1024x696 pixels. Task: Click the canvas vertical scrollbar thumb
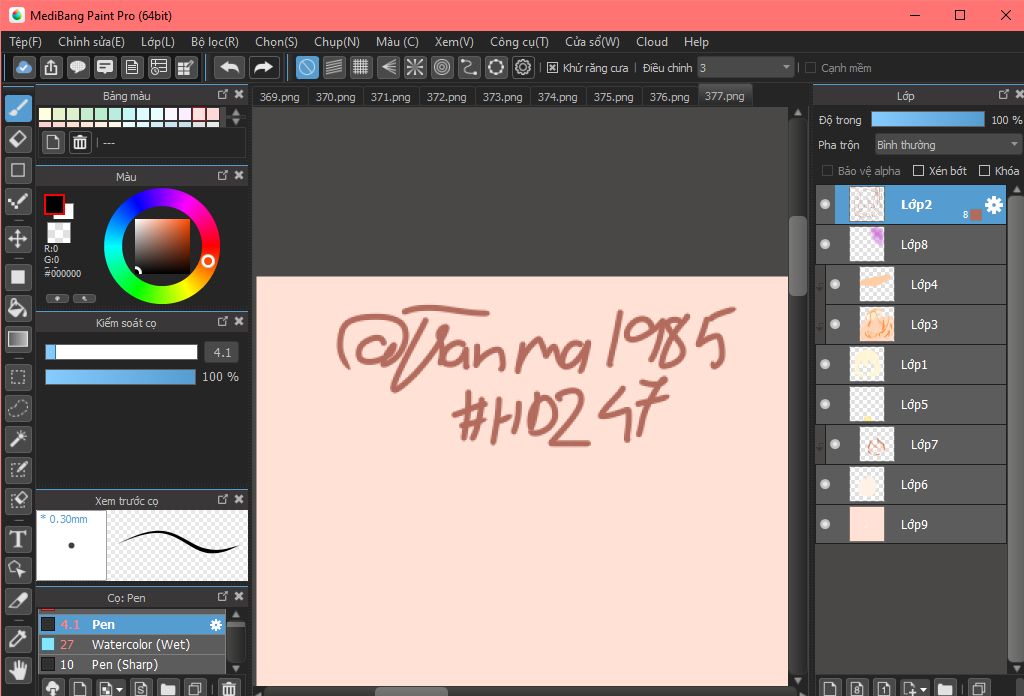797,256
